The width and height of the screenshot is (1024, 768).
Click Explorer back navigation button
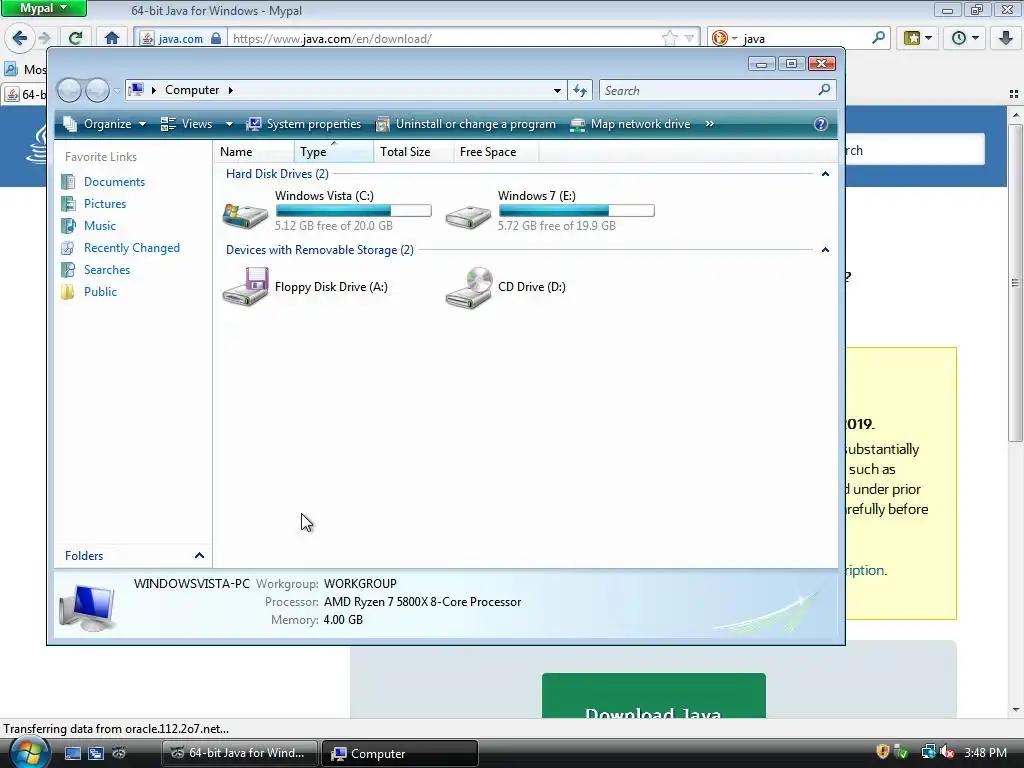point(69,90)
